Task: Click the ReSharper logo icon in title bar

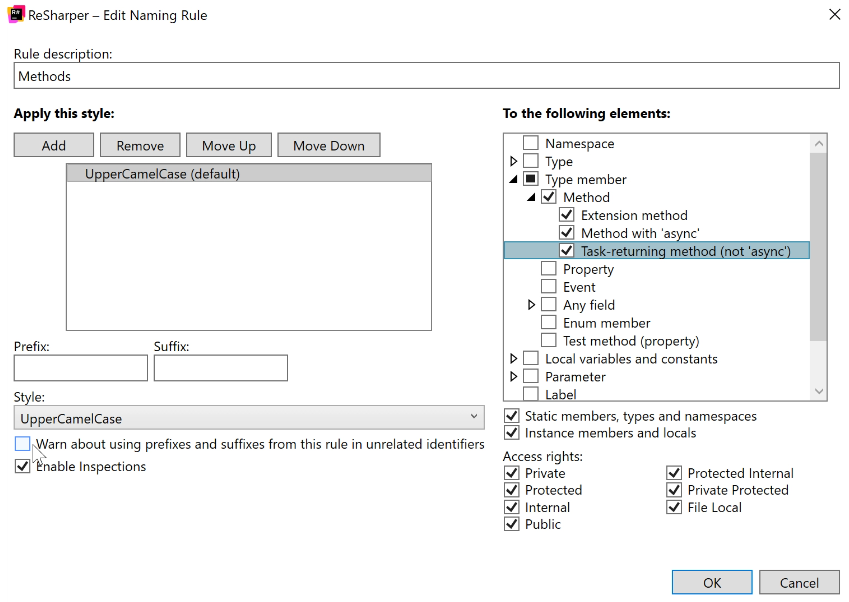Action: pyautogui.click(x=16, y=14)
